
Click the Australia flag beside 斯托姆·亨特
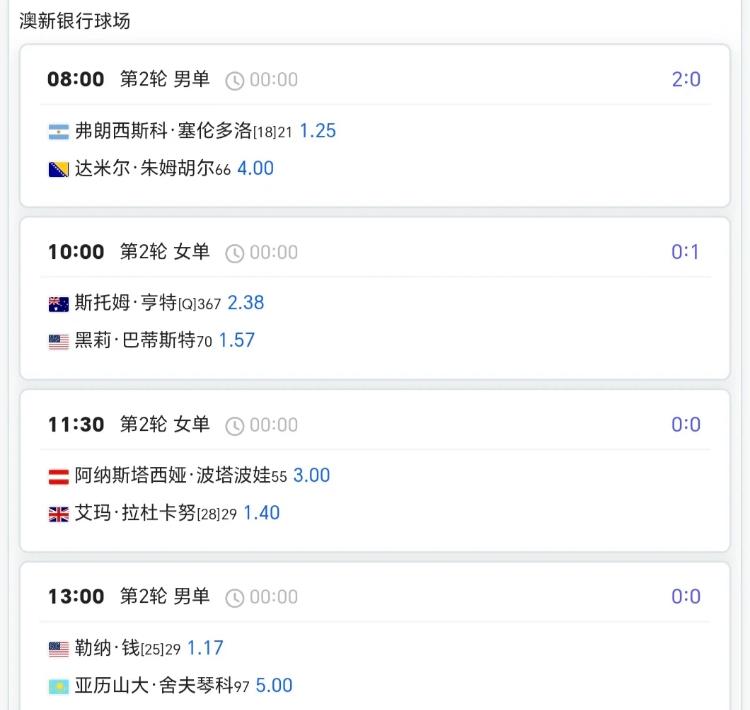58,303
